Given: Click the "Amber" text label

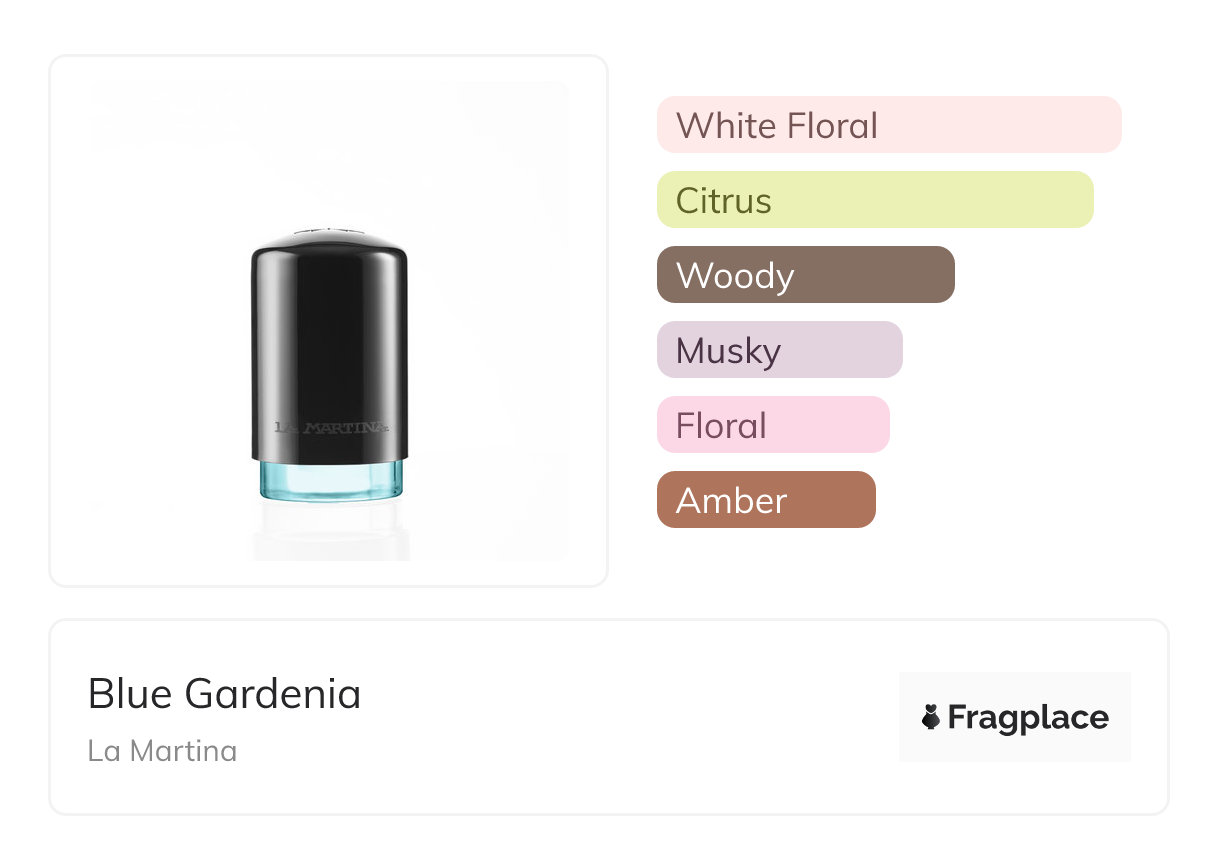Looking at the screenshot, I should pyautogui.click(x=731, y=501).
